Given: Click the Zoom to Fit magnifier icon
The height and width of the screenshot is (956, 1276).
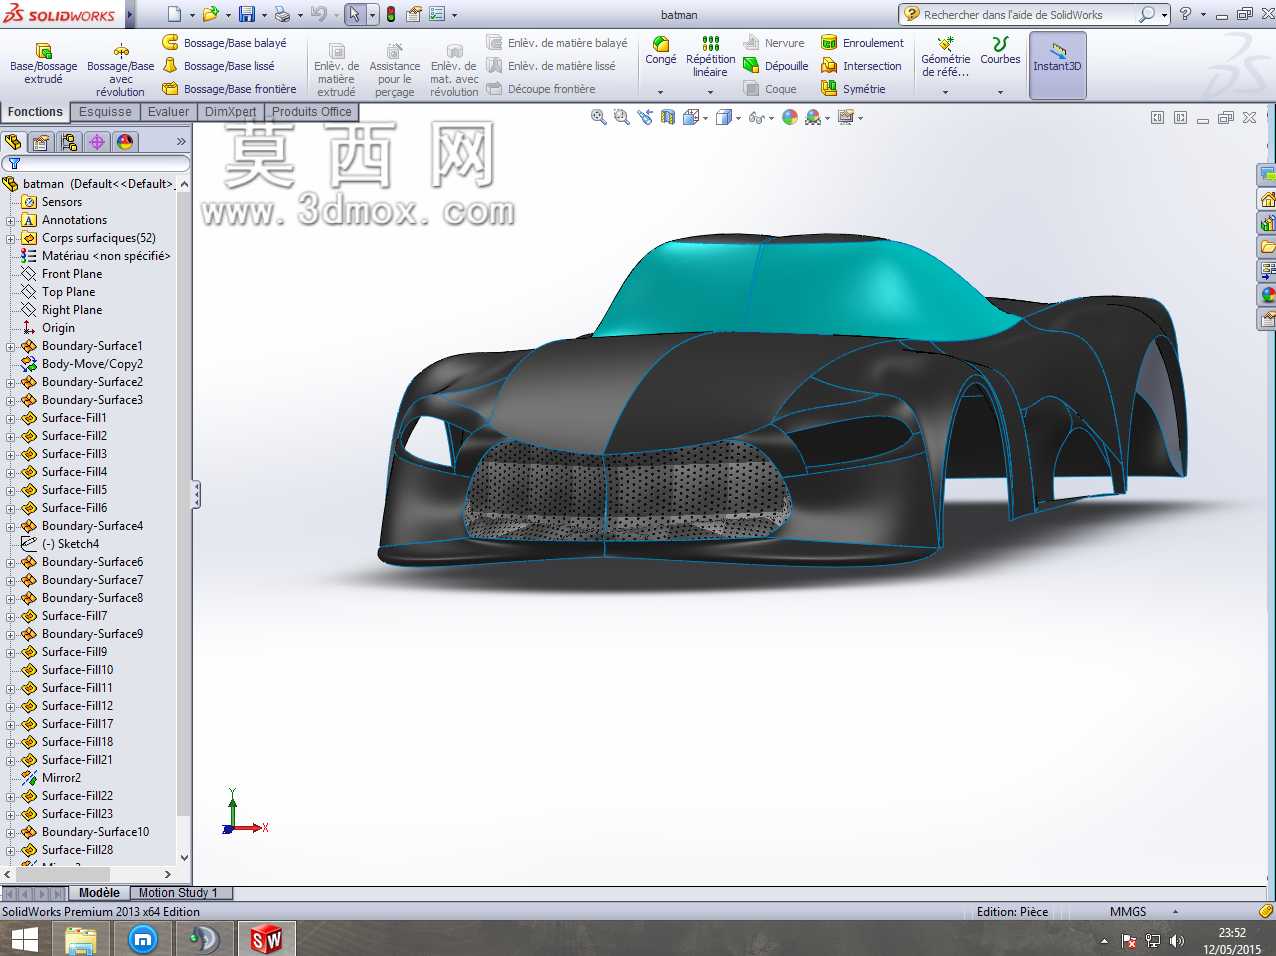Looking at the screenshot, I should [x=598, y=117].
